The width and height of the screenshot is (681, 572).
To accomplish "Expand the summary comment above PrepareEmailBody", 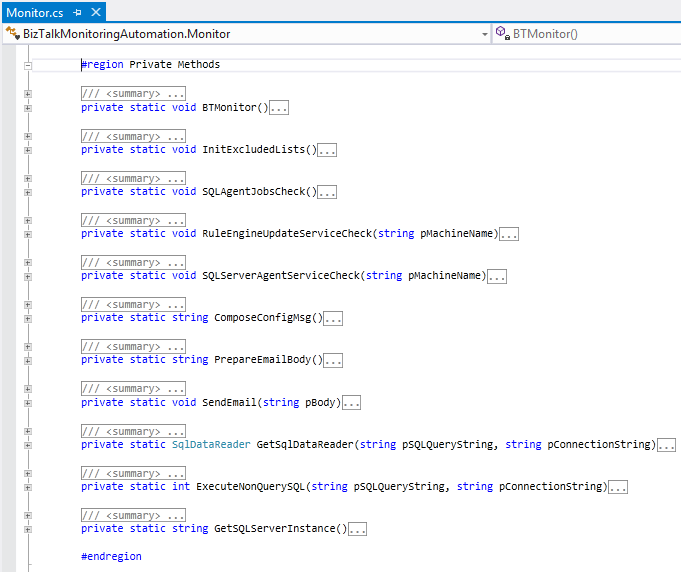I will pyautogui.click(x=28, y=347).
